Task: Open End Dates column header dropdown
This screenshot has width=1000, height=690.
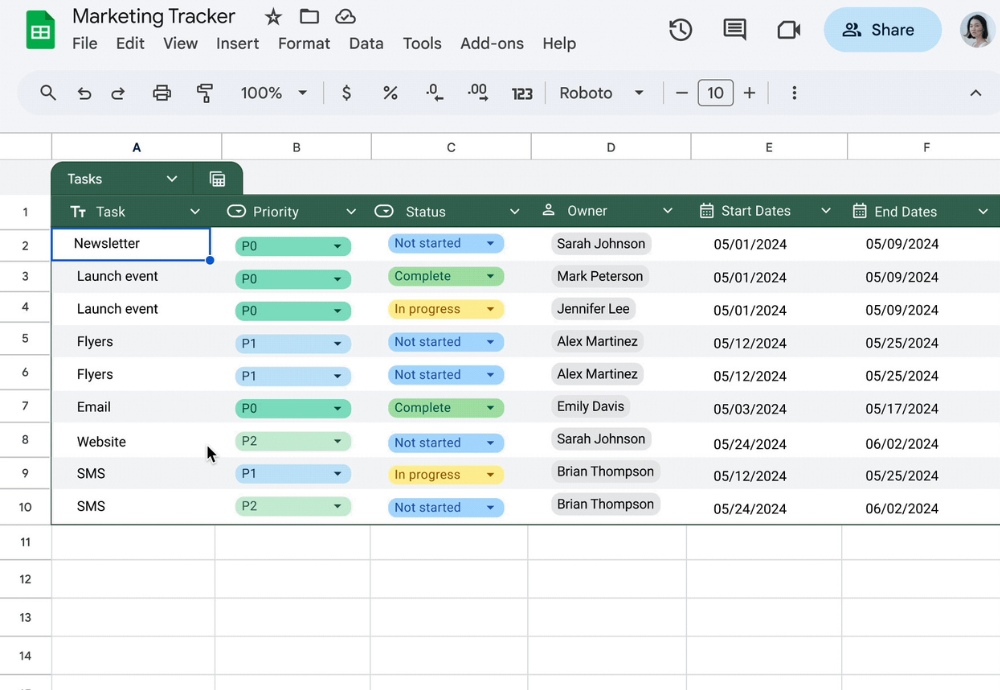Action: tap(983, 212)
